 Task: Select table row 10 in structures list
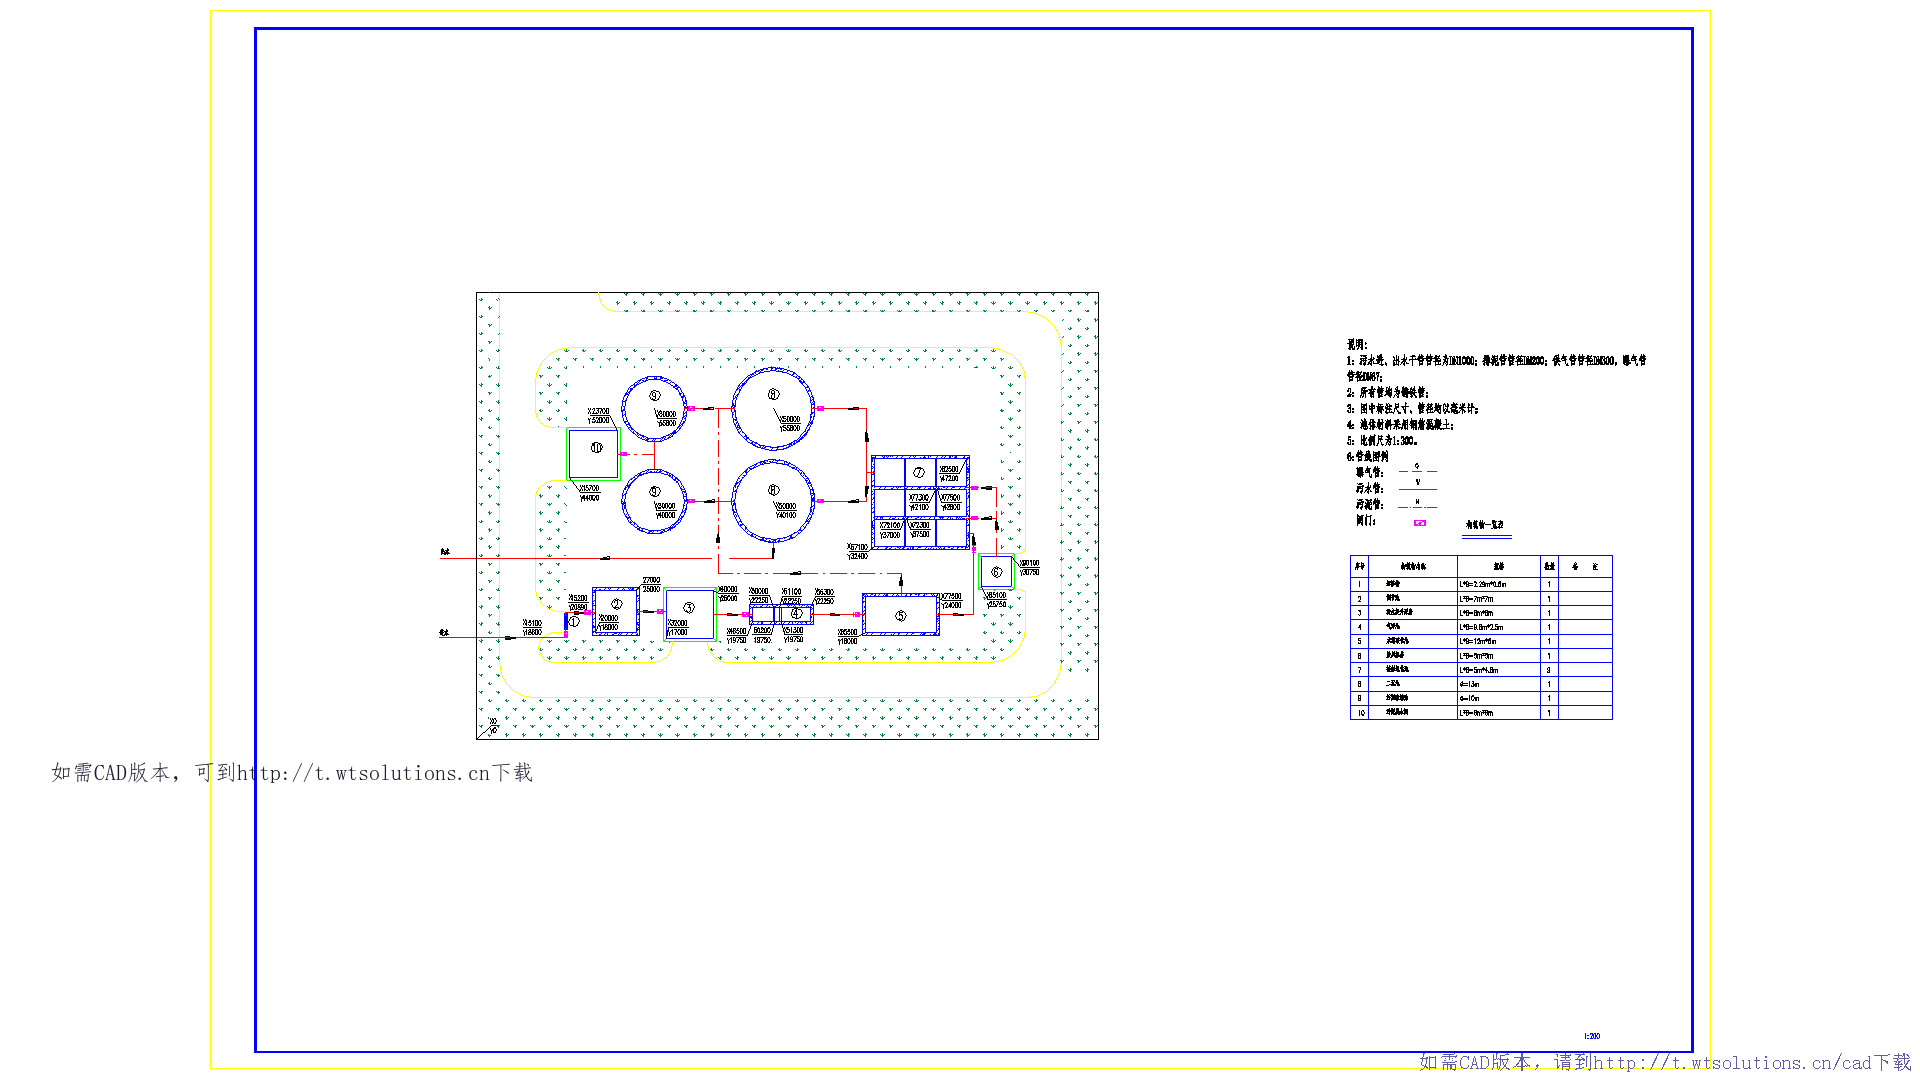[x=1480, y=713]
